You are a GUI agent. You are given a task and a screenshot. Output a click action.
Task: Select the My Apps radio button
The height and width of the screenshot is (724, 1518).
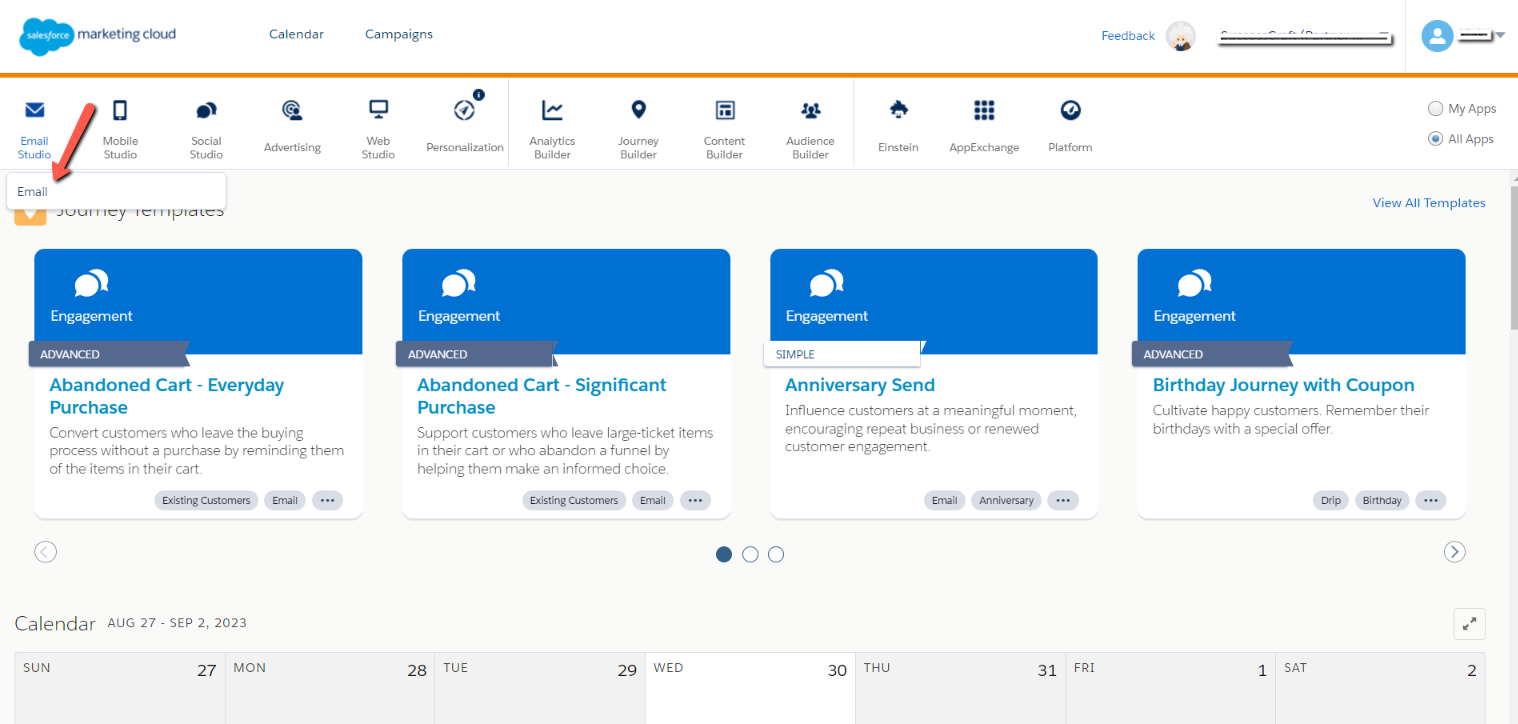(1435, 109)
